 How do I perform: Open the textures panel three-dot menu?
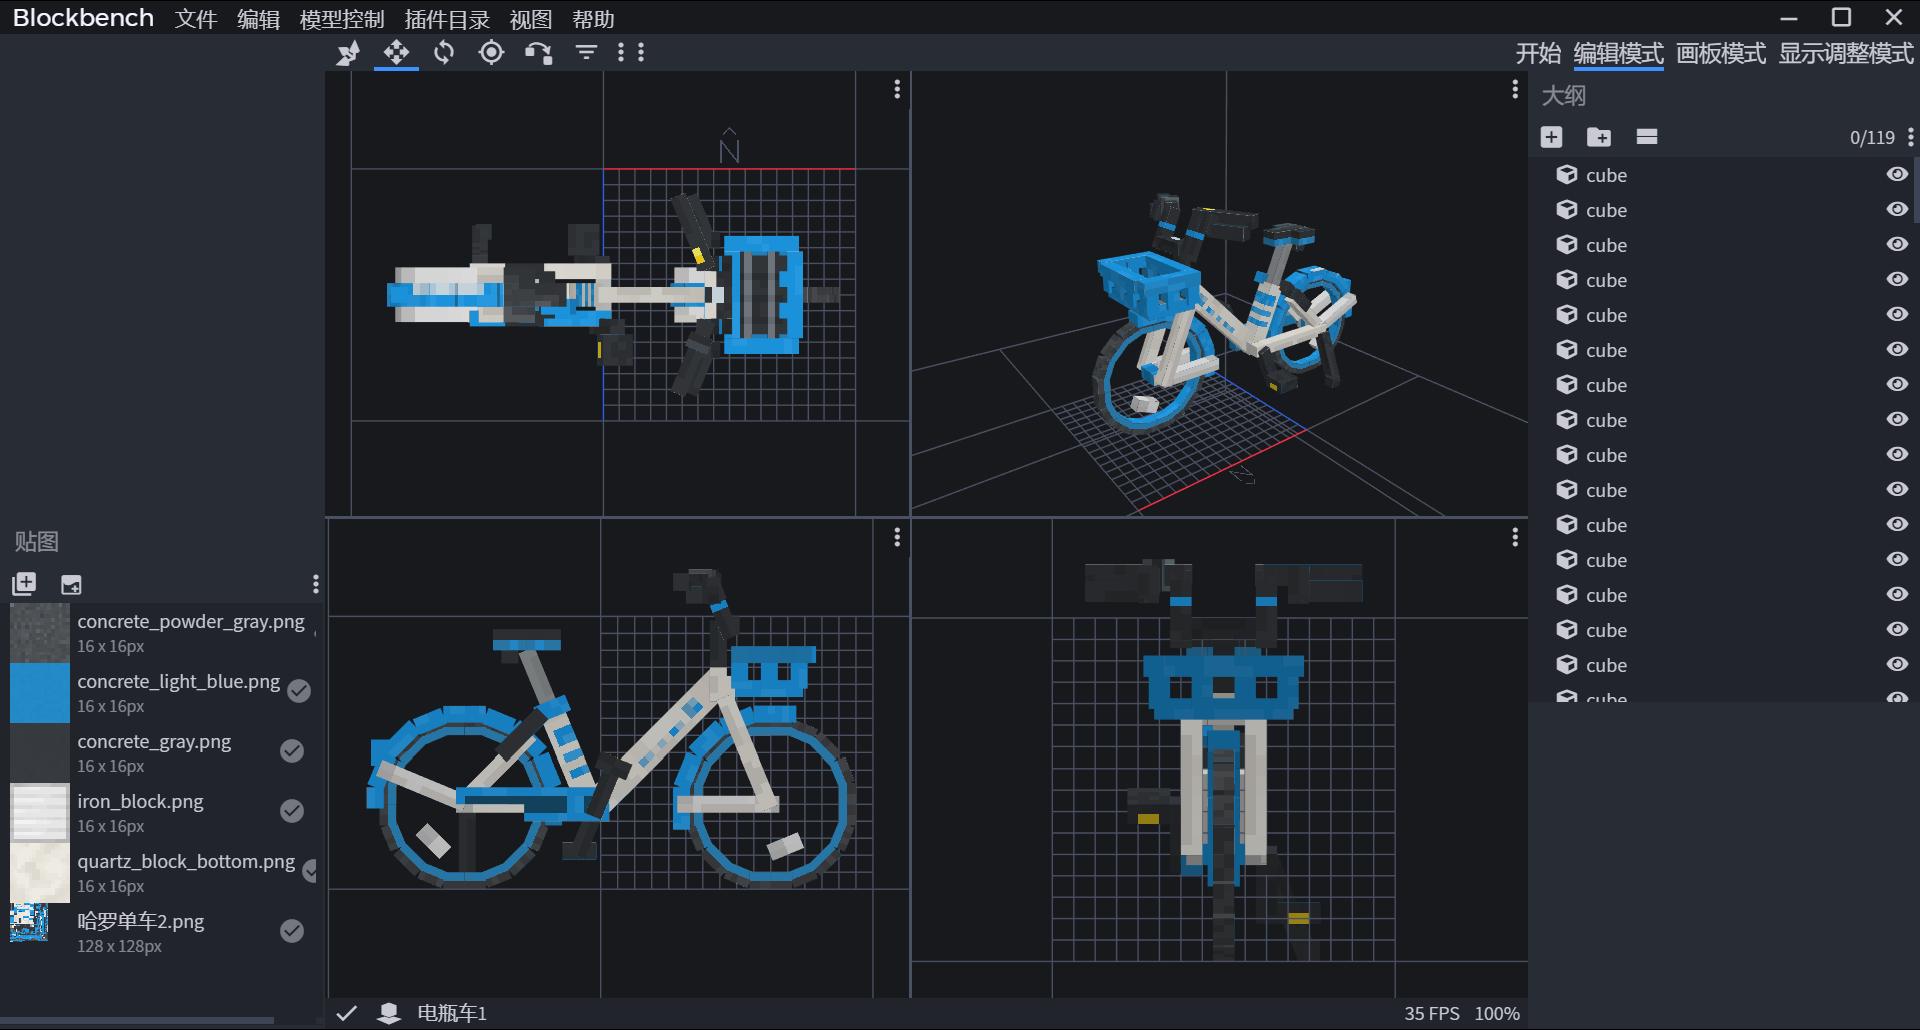[315, 584]
